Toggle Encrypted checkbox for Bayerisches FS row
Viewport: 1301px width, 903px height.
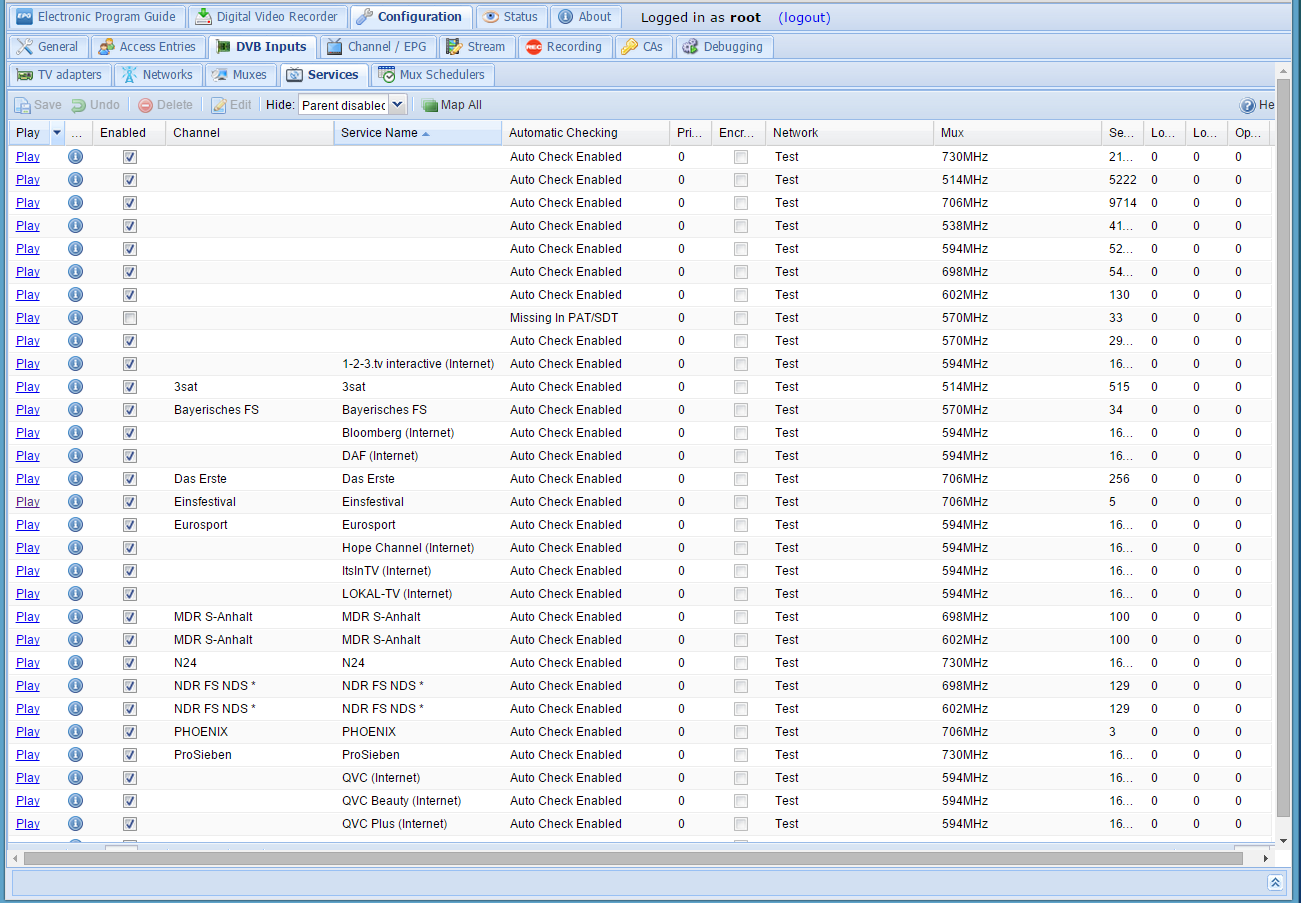click(x=741, y=410)
